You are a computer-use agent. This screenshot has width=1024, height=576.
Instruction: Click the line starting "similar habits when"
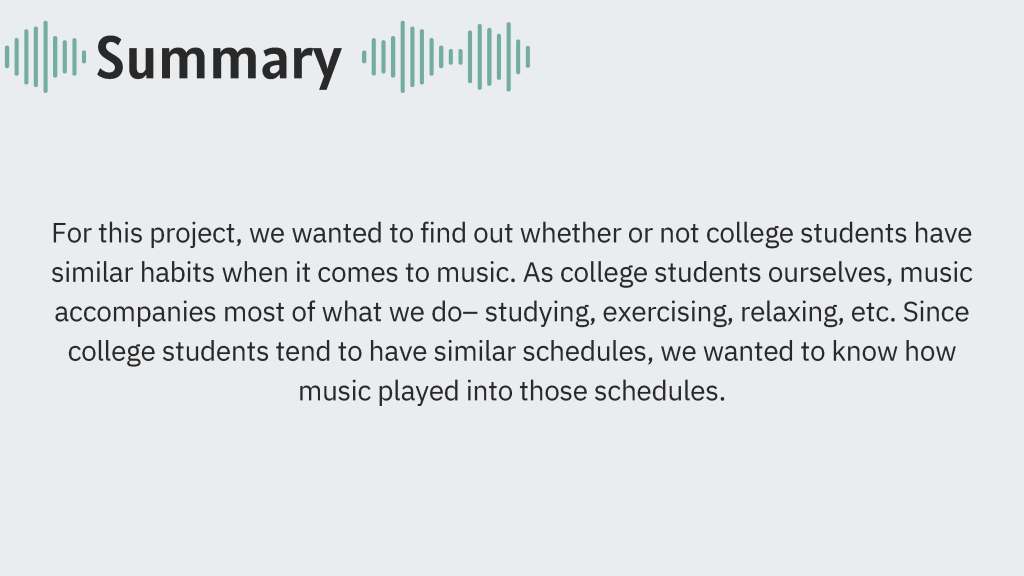tap(512, 273)
